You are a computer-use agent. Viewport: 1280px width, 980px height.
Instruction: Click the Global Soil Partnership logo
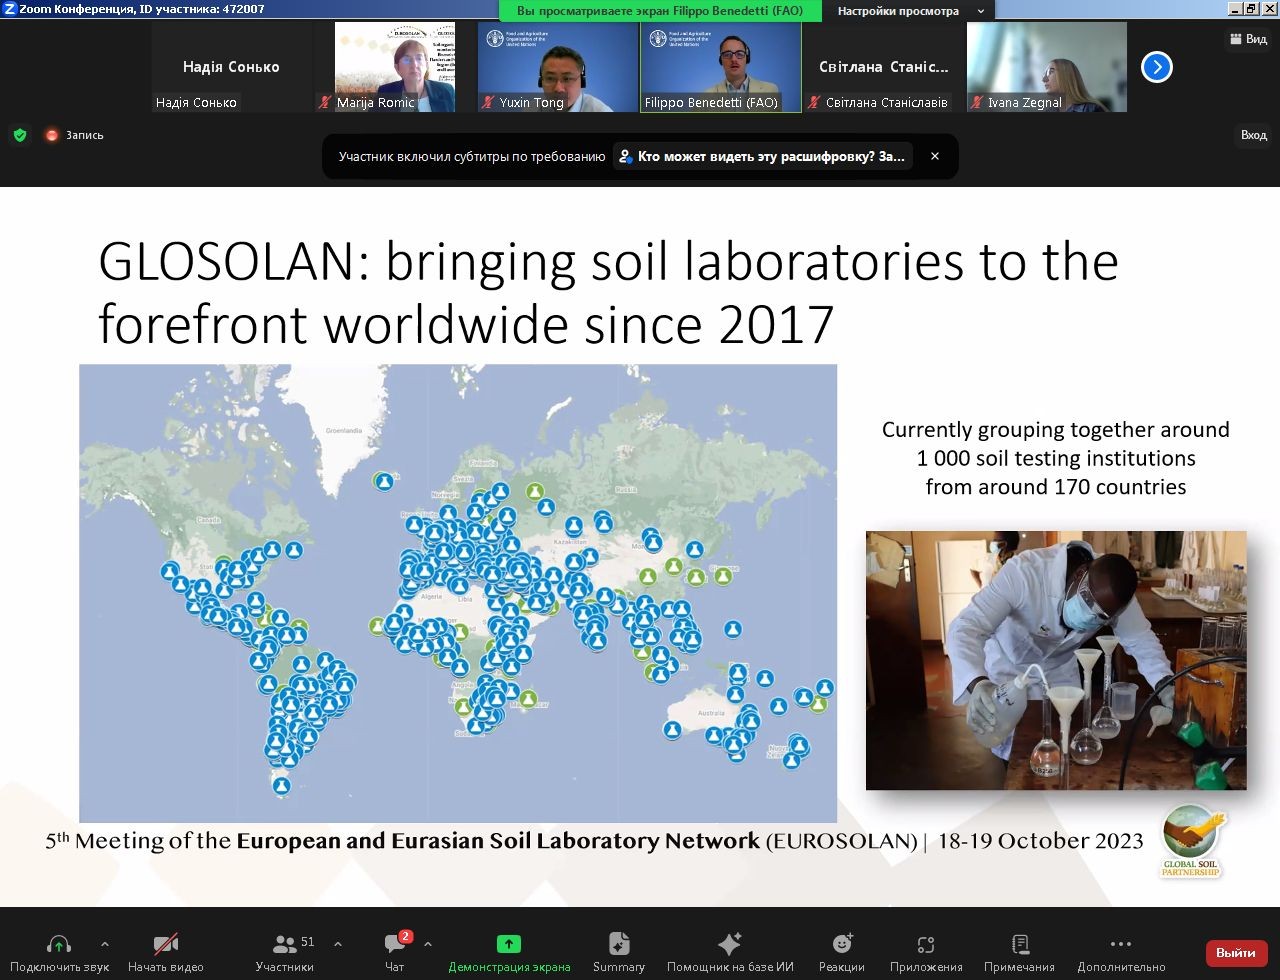click(1191, 841)
